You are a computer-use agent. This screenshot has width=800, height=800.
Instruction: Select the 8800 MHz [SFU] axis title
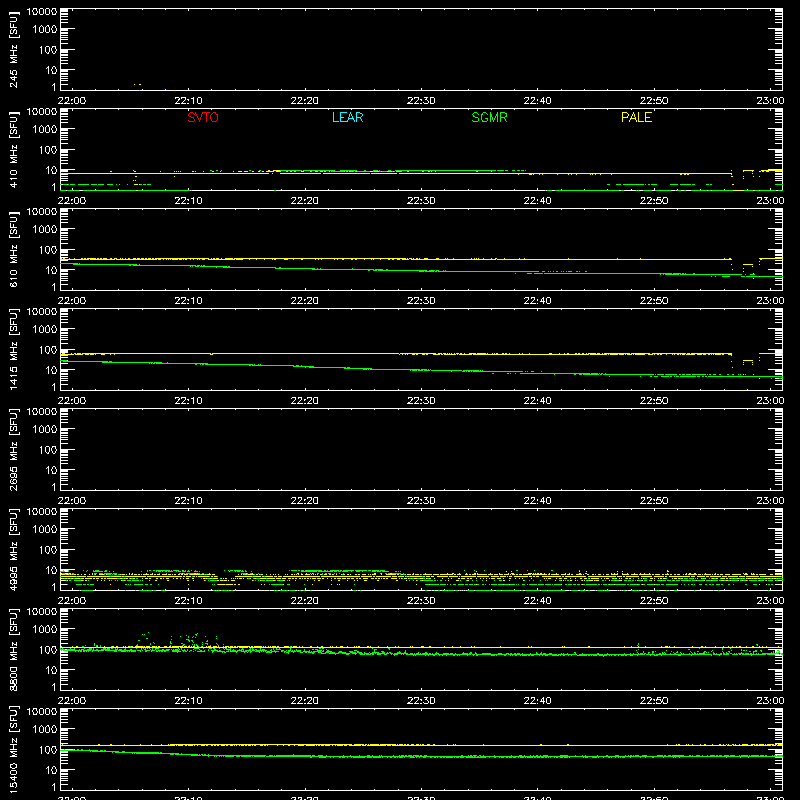[13, 649]
